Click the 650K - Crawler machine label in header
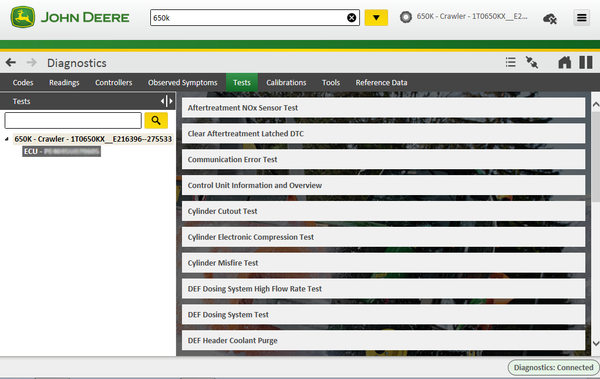 472,16
